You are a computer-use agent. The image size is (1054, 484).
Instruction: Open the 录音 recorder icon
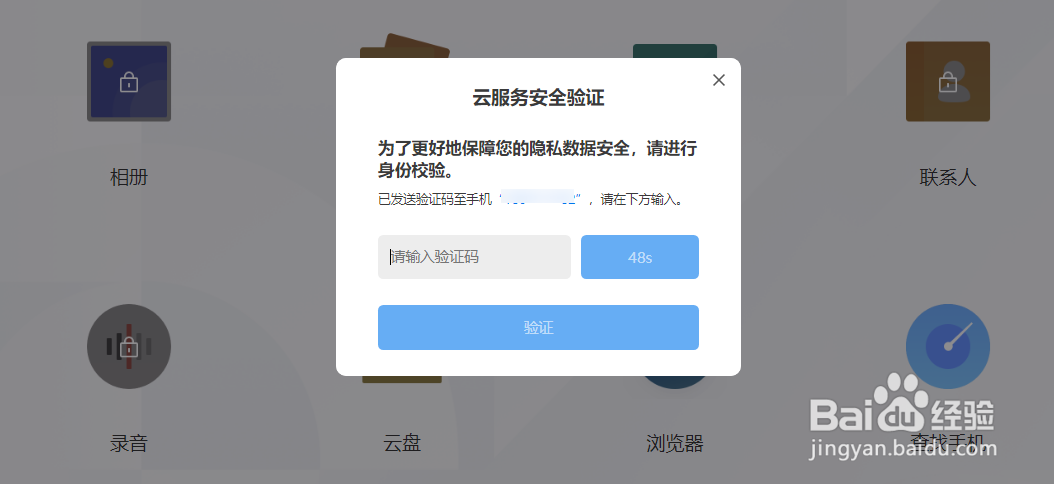click(128, 346)
